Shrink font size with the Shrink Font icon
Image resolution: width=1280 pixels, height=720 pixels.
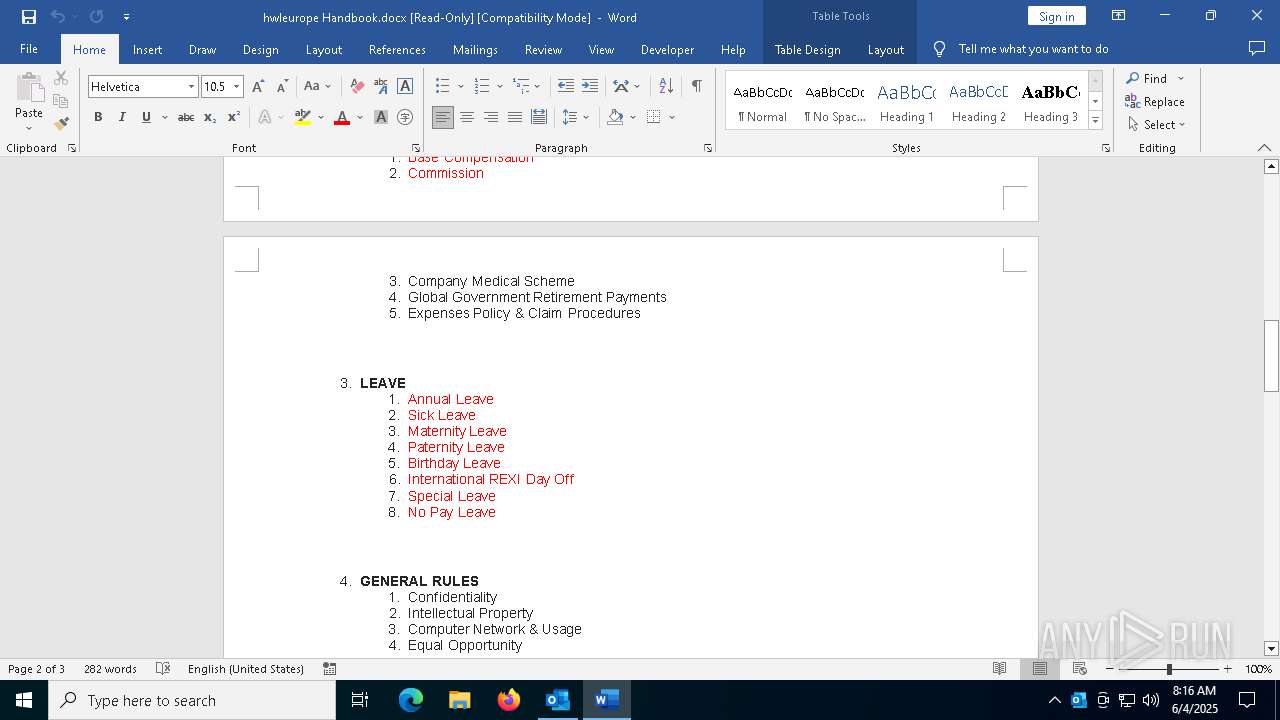282,87
